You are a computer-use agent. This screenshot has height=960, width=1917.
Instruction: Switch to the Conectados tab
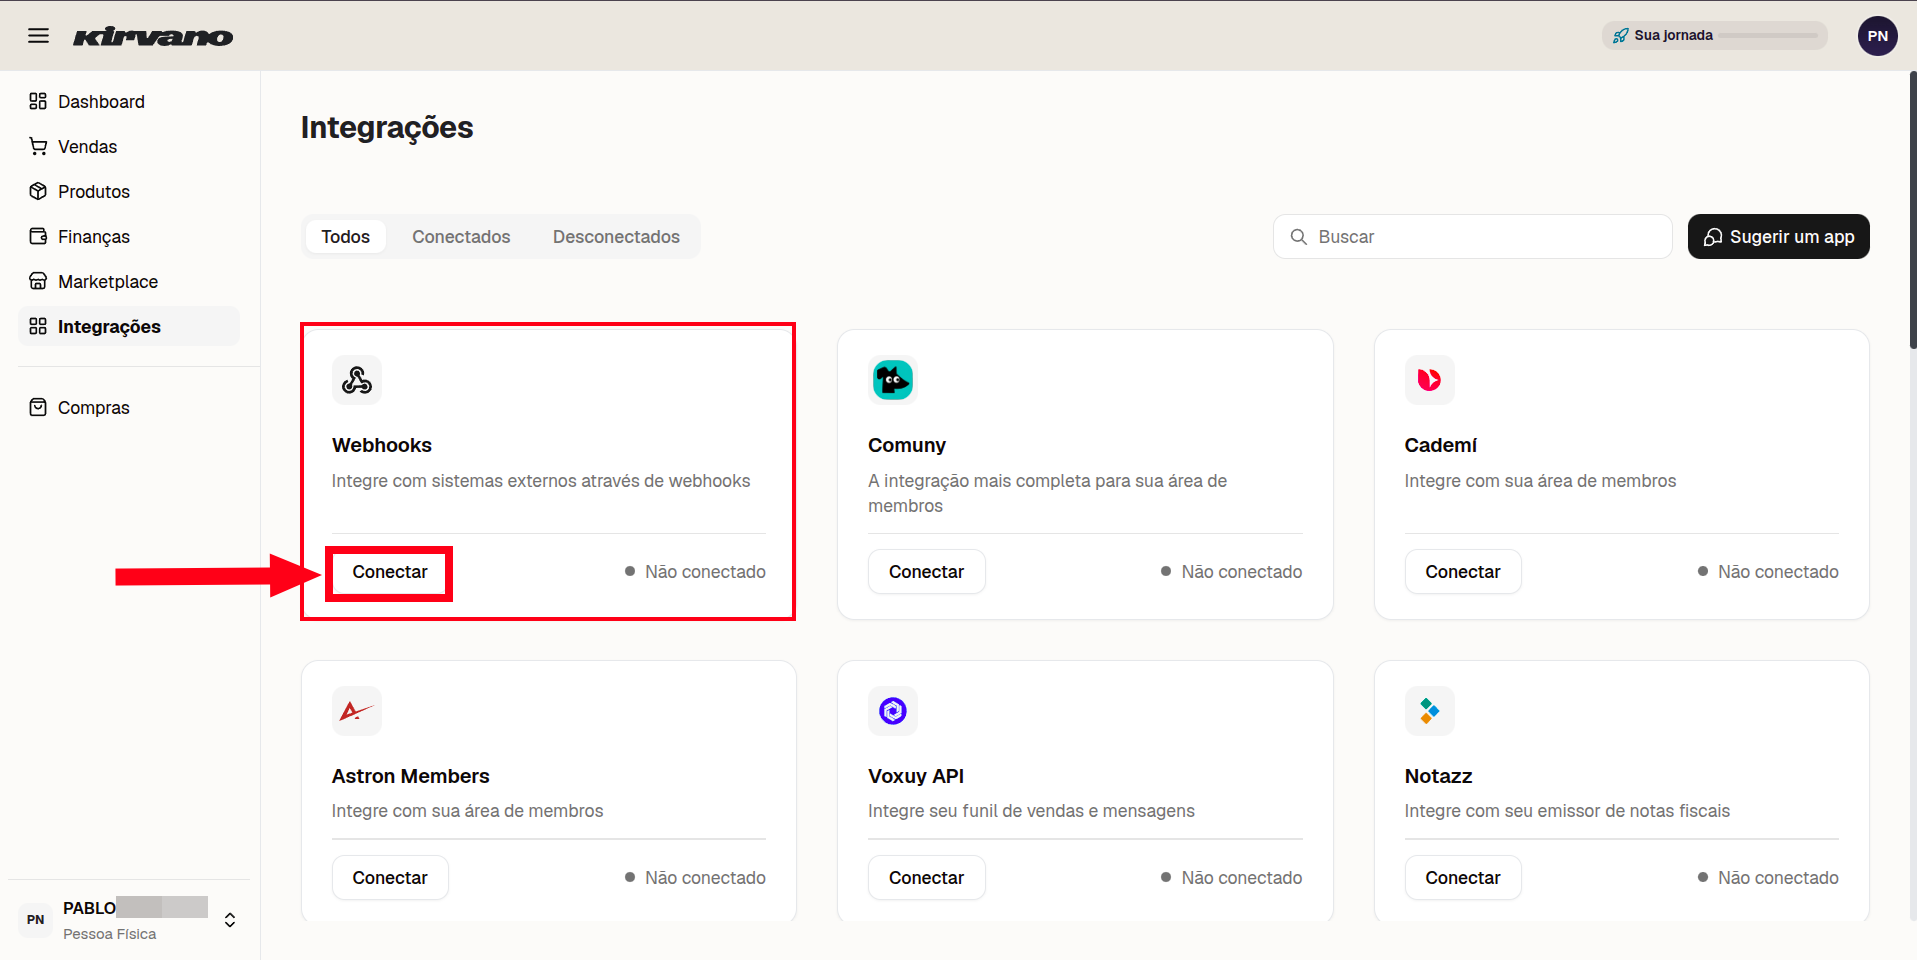point(461,237)
